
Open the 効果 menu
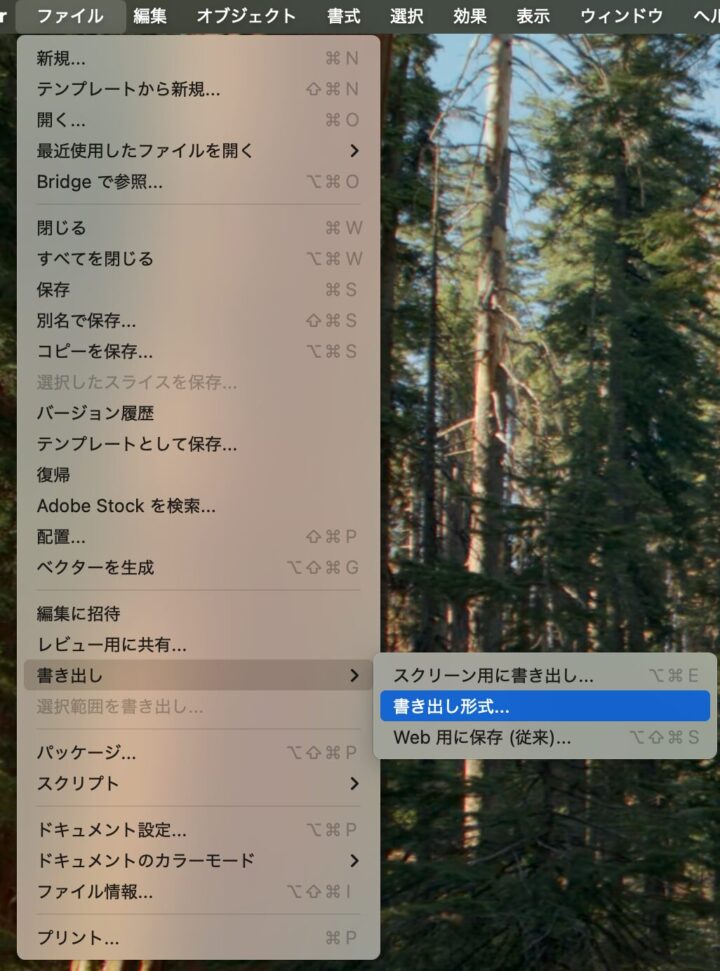point(470,16)
